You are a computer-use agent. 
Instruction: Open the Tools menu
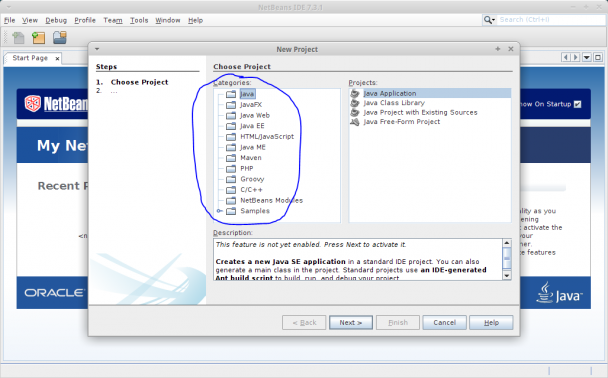click(139, 20)
